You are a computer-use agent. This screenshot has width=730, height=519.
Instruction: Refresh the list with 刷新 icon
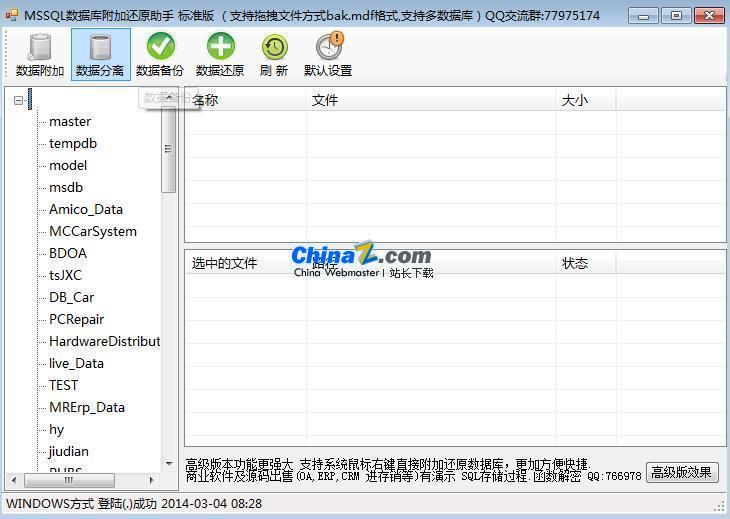(x=274, y=55)
